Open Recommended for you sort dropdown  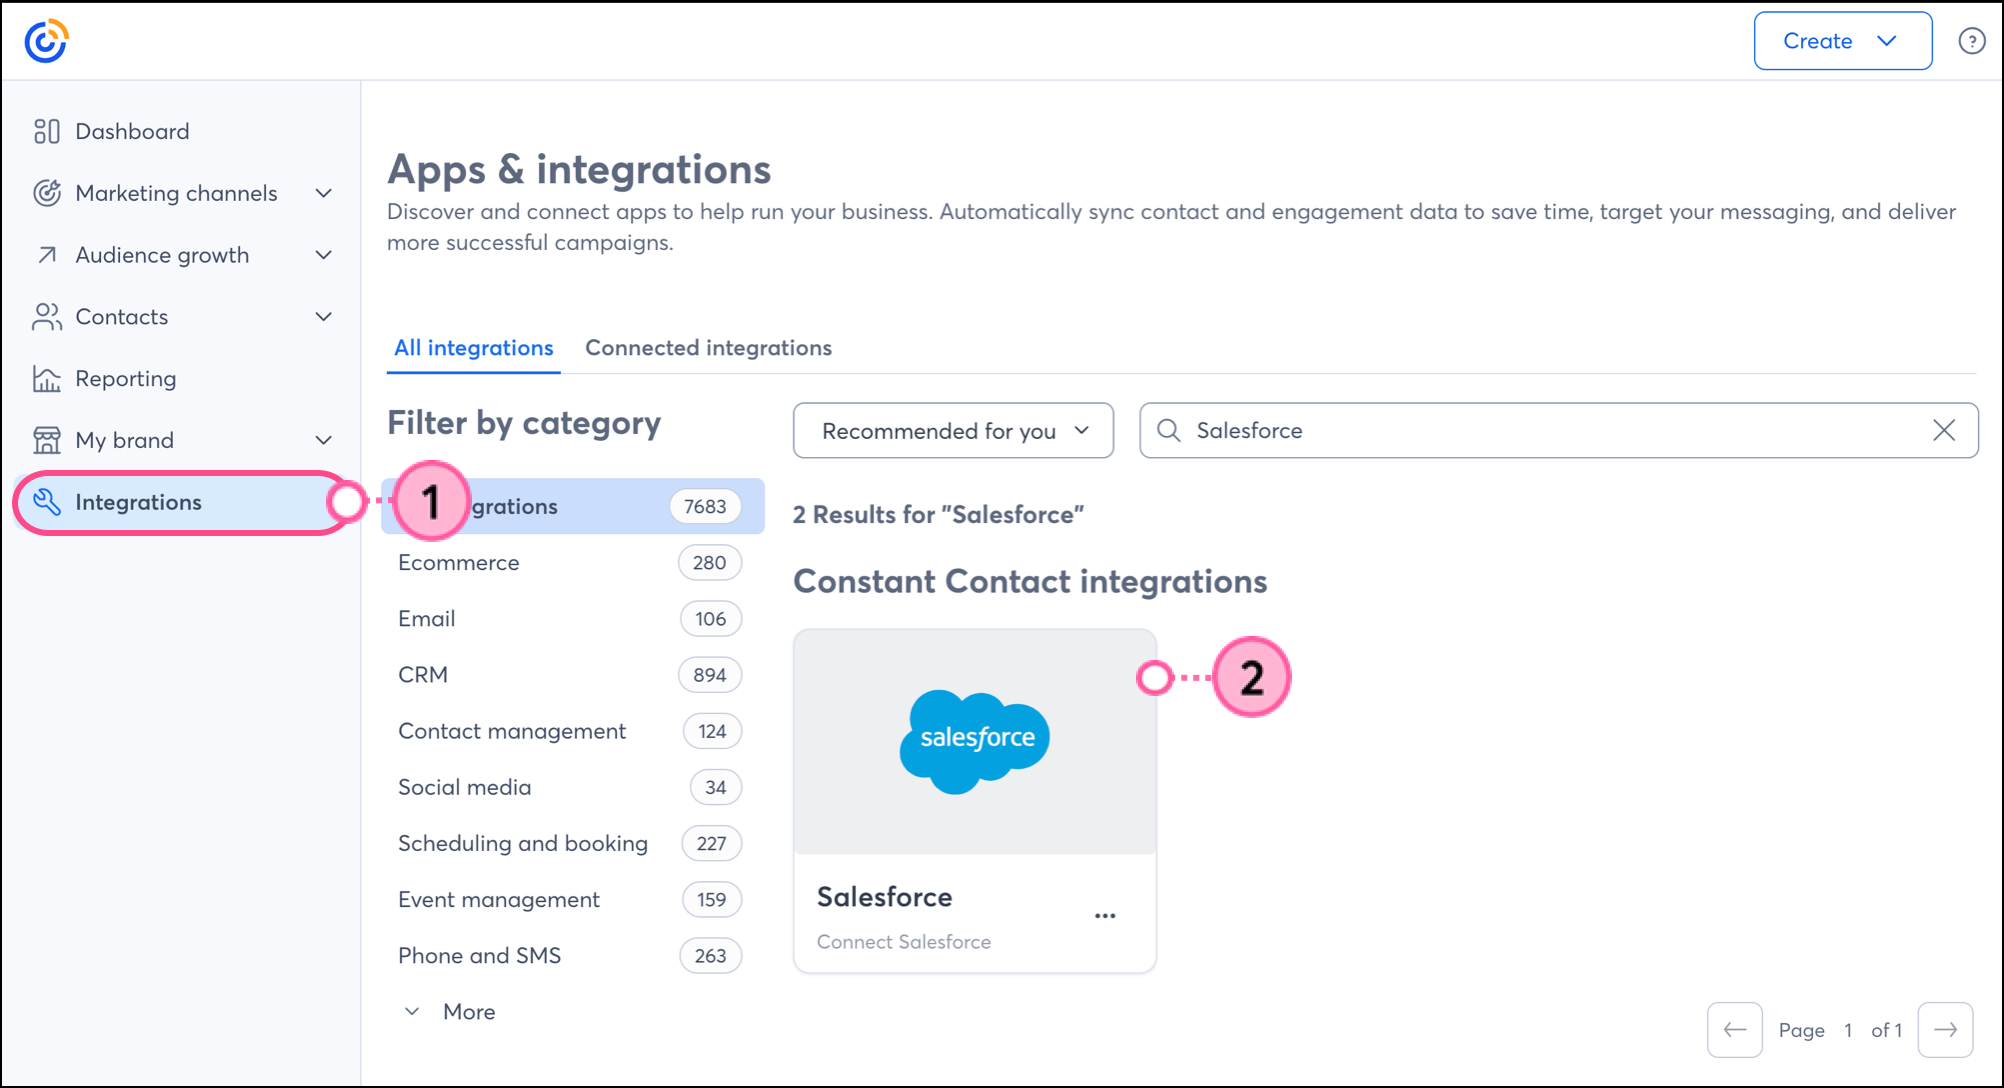click(953, 431)
